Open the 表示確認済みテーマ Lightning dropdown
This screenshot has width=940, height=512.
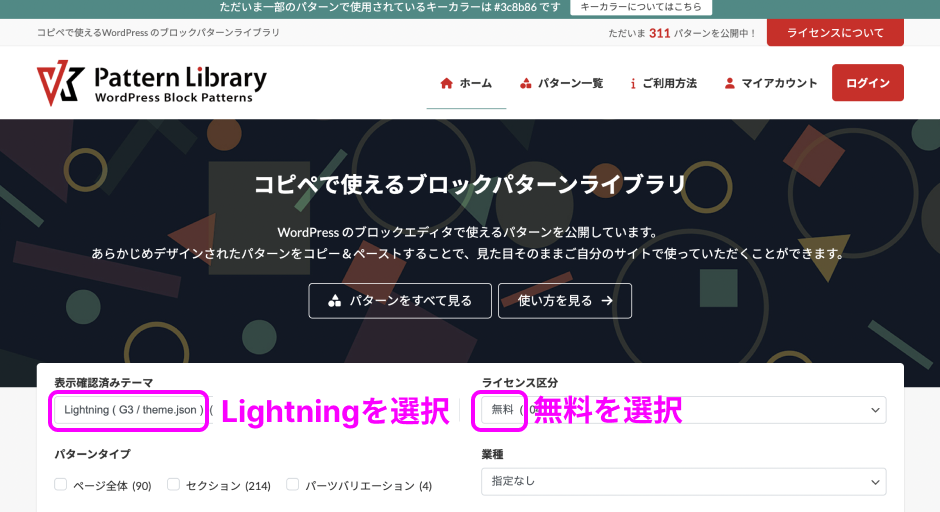pyautogui.click(x=133, y=410)
